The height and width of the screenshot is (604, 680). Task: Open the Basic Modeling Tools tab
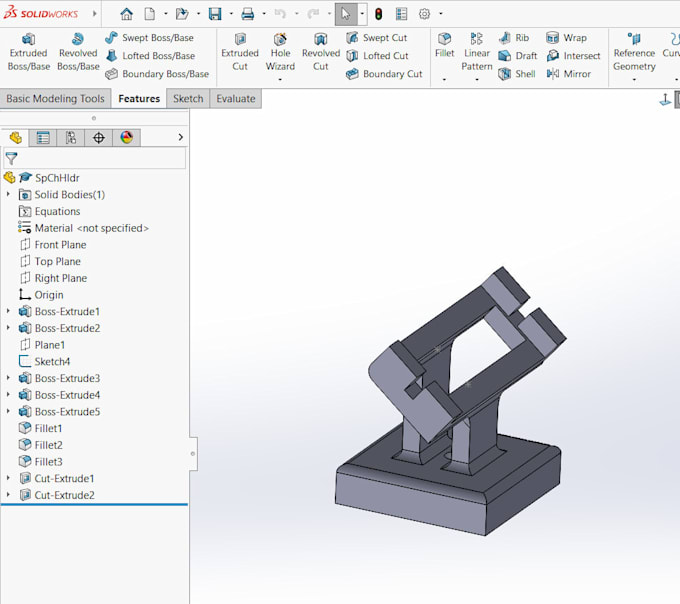[55, 98]
